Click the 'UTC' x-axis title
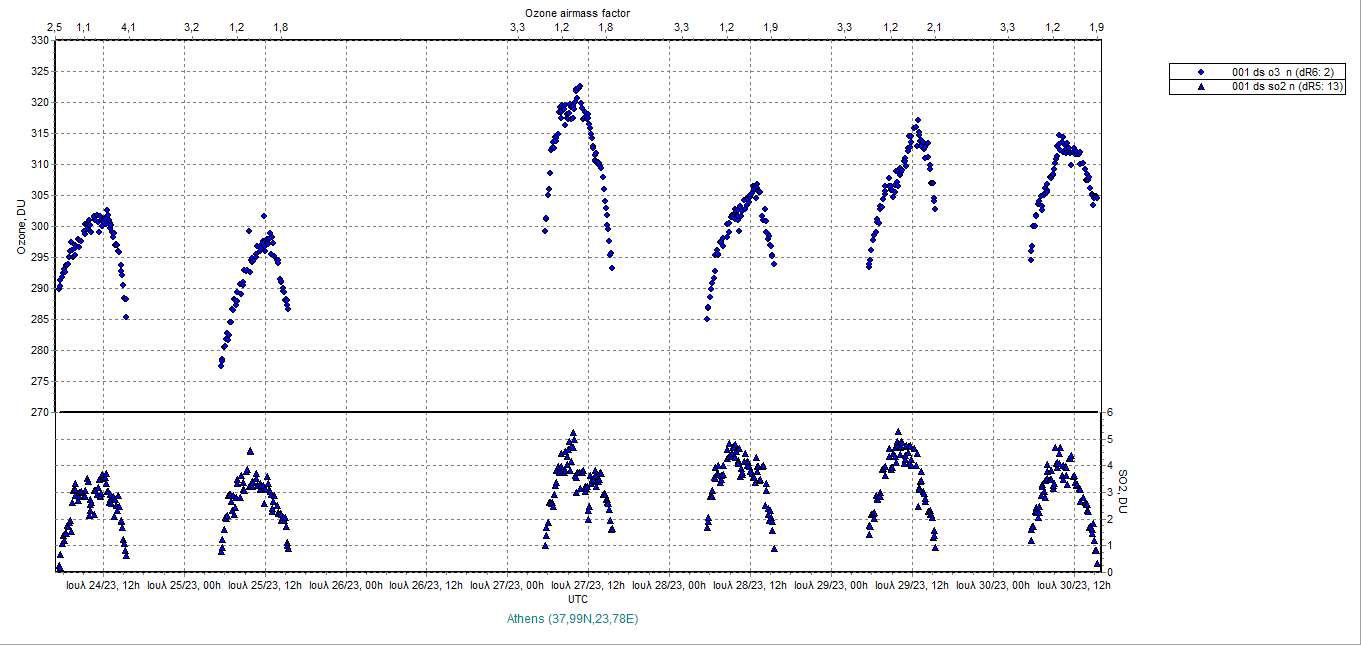This screenshot has height=645, width=1361. click(578, 599)
